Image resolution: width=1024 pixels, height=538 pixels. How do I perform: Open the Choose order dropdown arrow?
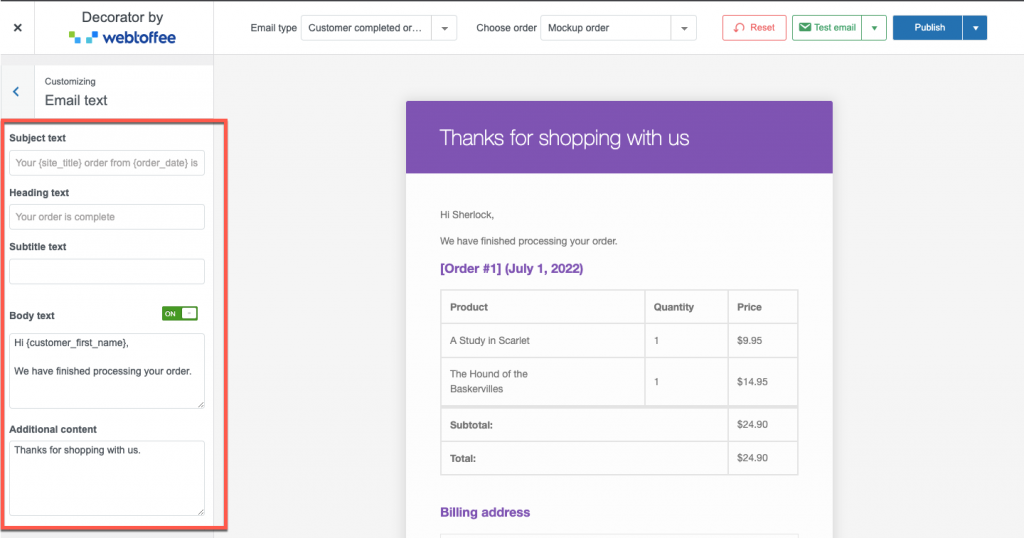click(684, 28)
